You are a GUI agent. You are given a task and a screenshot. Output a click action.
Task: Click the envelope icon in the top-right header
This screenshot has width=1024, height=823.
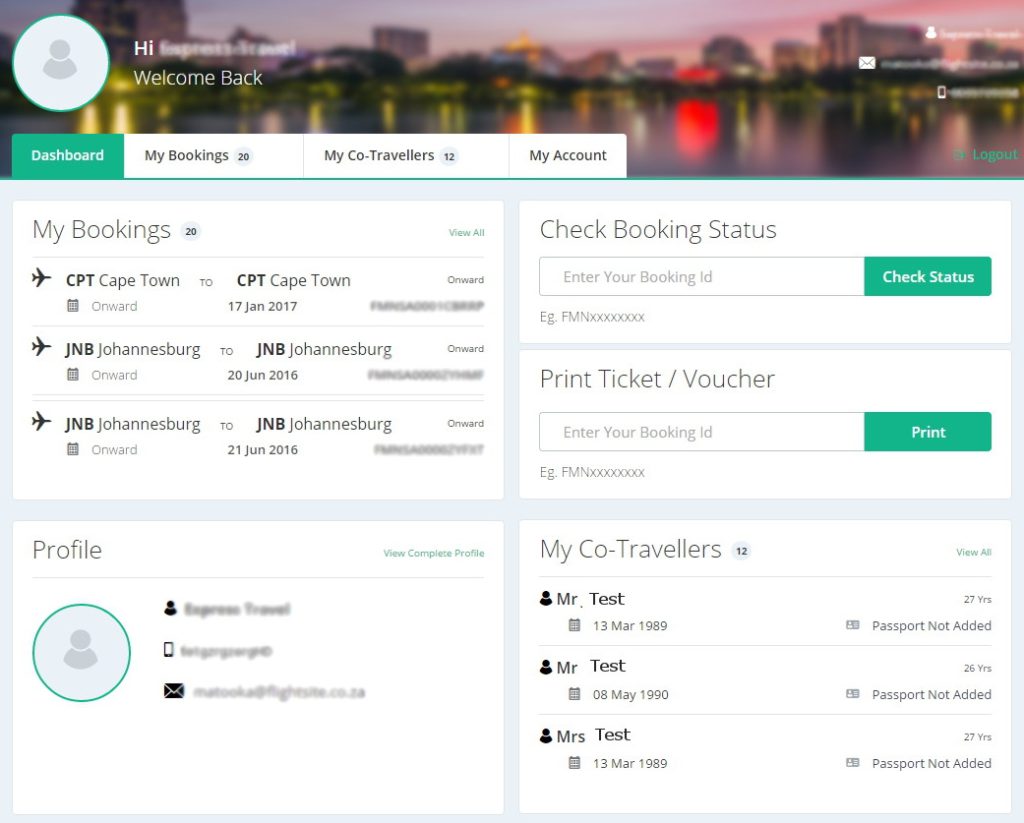coord(867,62)
